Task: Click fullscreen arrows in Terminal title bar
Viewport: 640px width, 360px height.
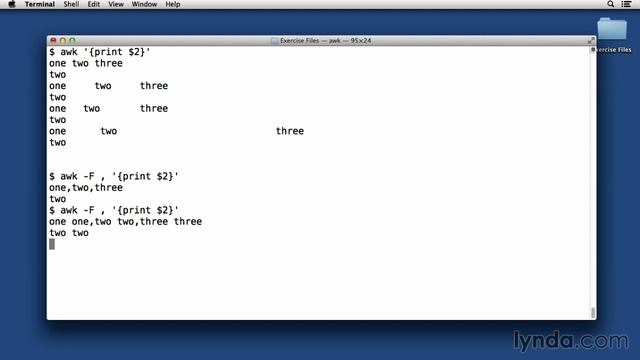Action: coord(591,40)
